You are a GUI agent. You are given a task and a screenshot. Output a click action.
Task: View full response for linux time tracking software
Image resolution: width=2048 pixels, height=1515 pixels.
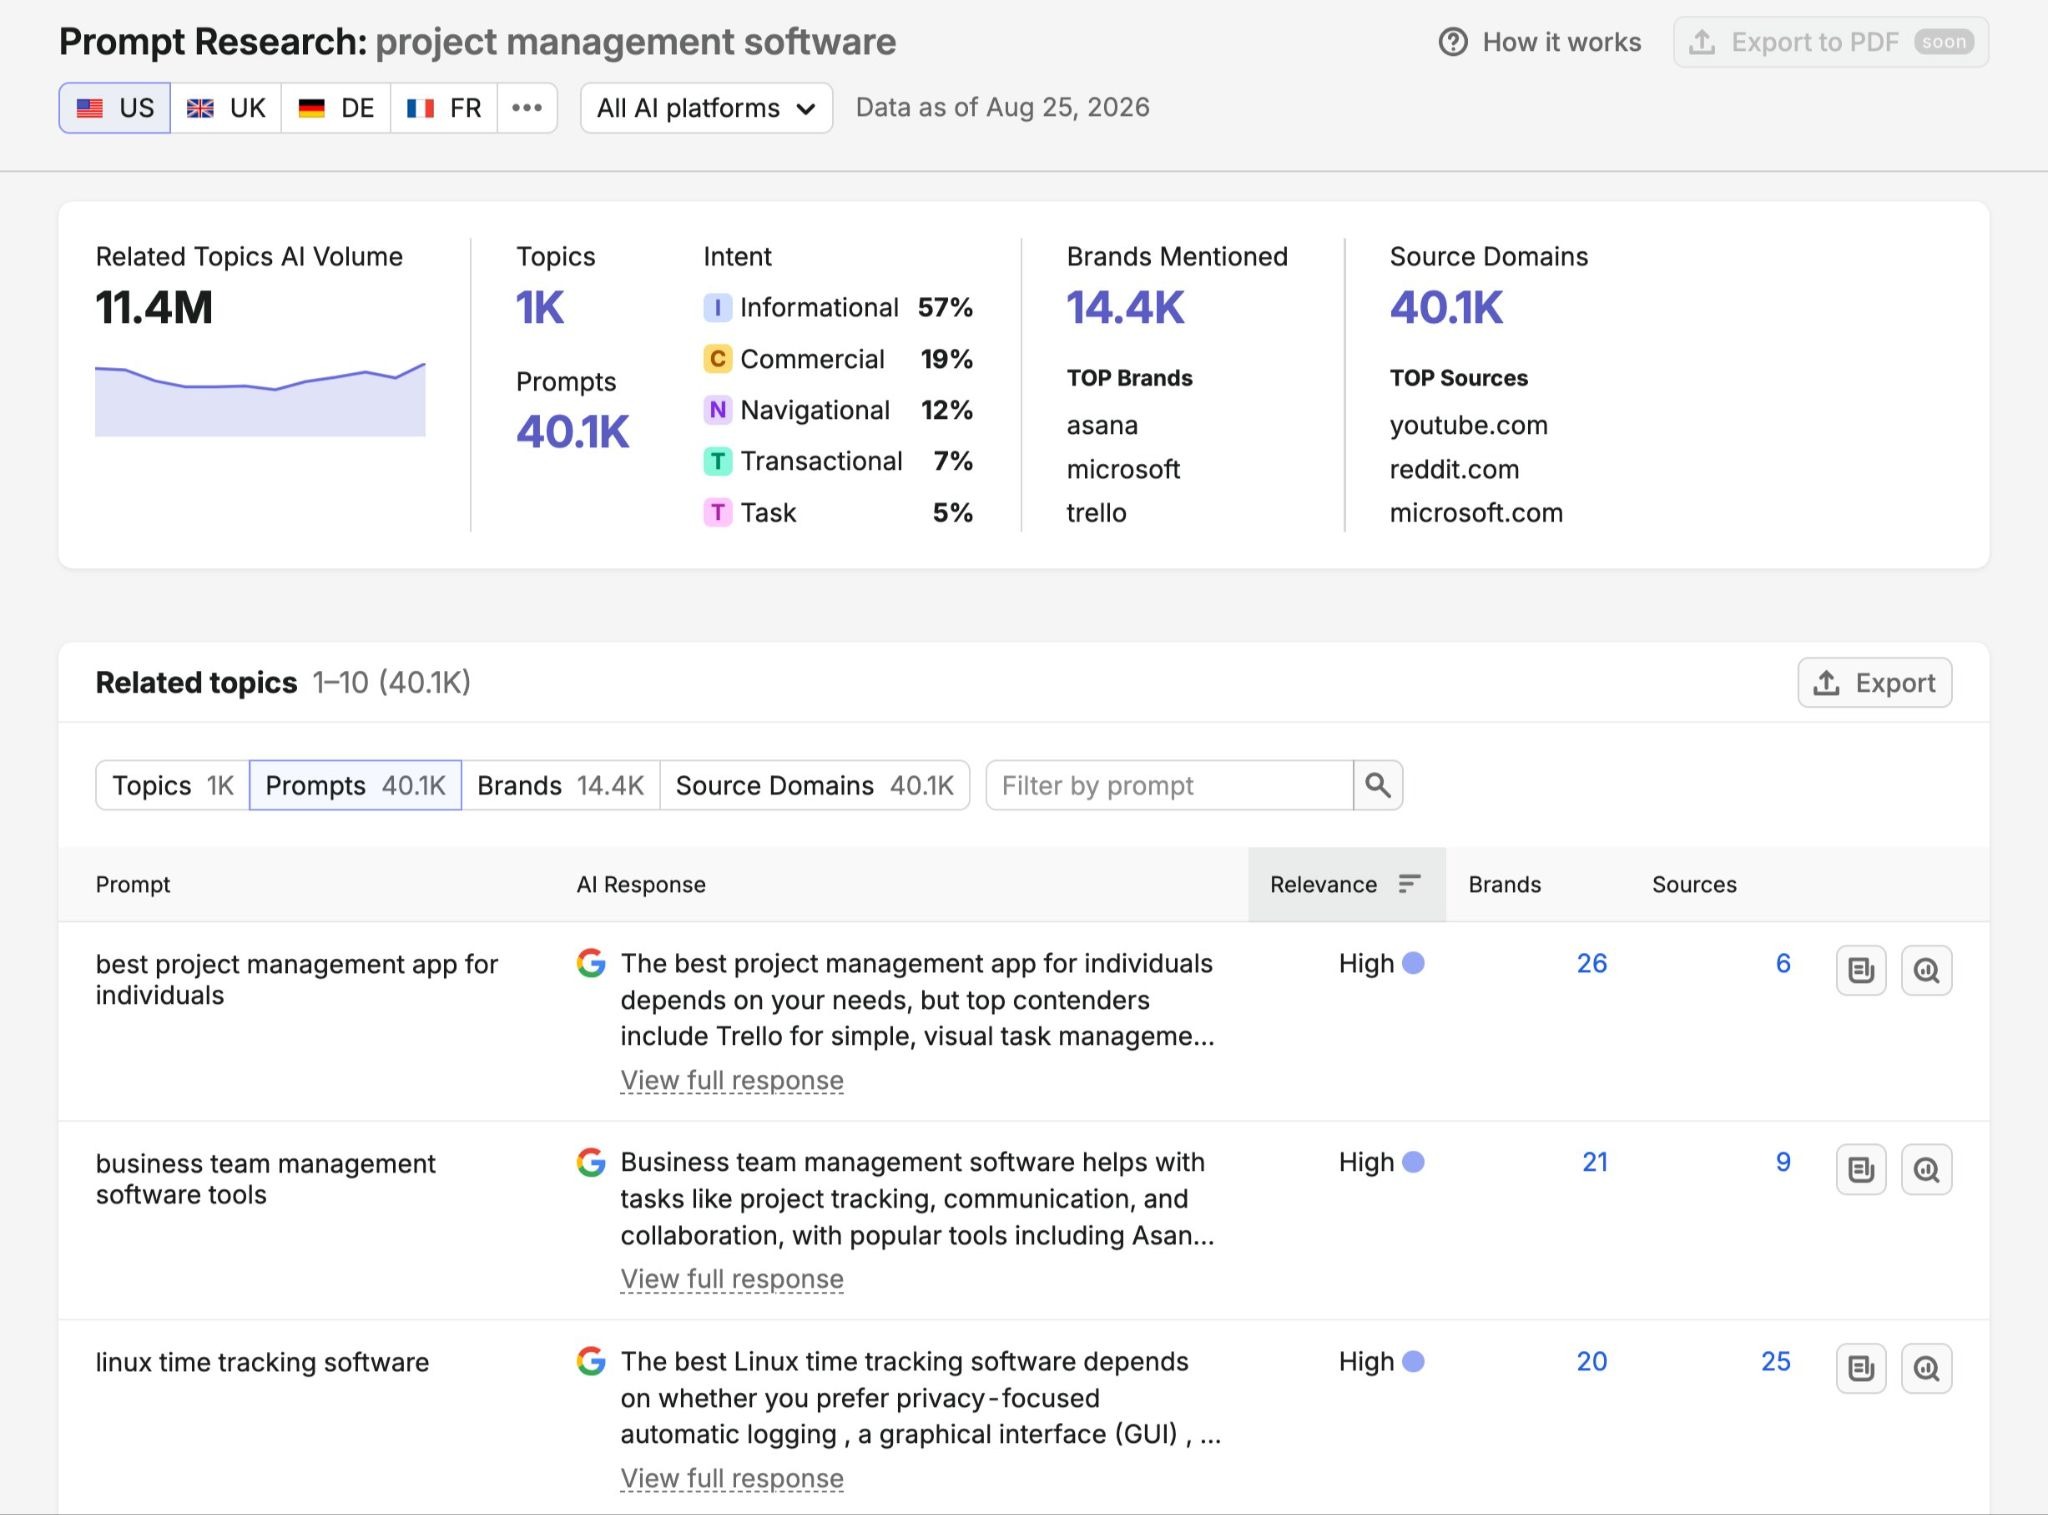pyautogui.click(x=732, y=1478)
